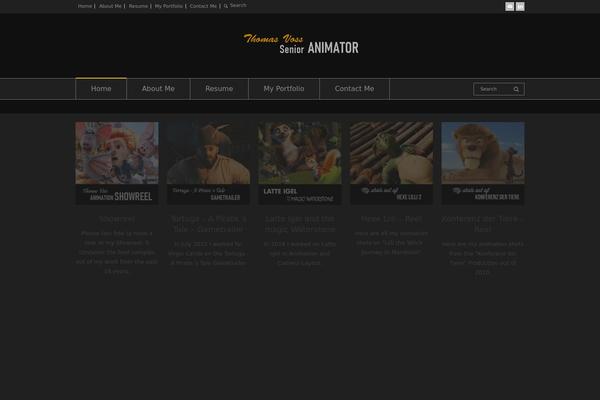600x400 pixels.
Task: Click the Hexe Lilli - Reel heading
Action: pyautogui.click(x=391, y=219)
